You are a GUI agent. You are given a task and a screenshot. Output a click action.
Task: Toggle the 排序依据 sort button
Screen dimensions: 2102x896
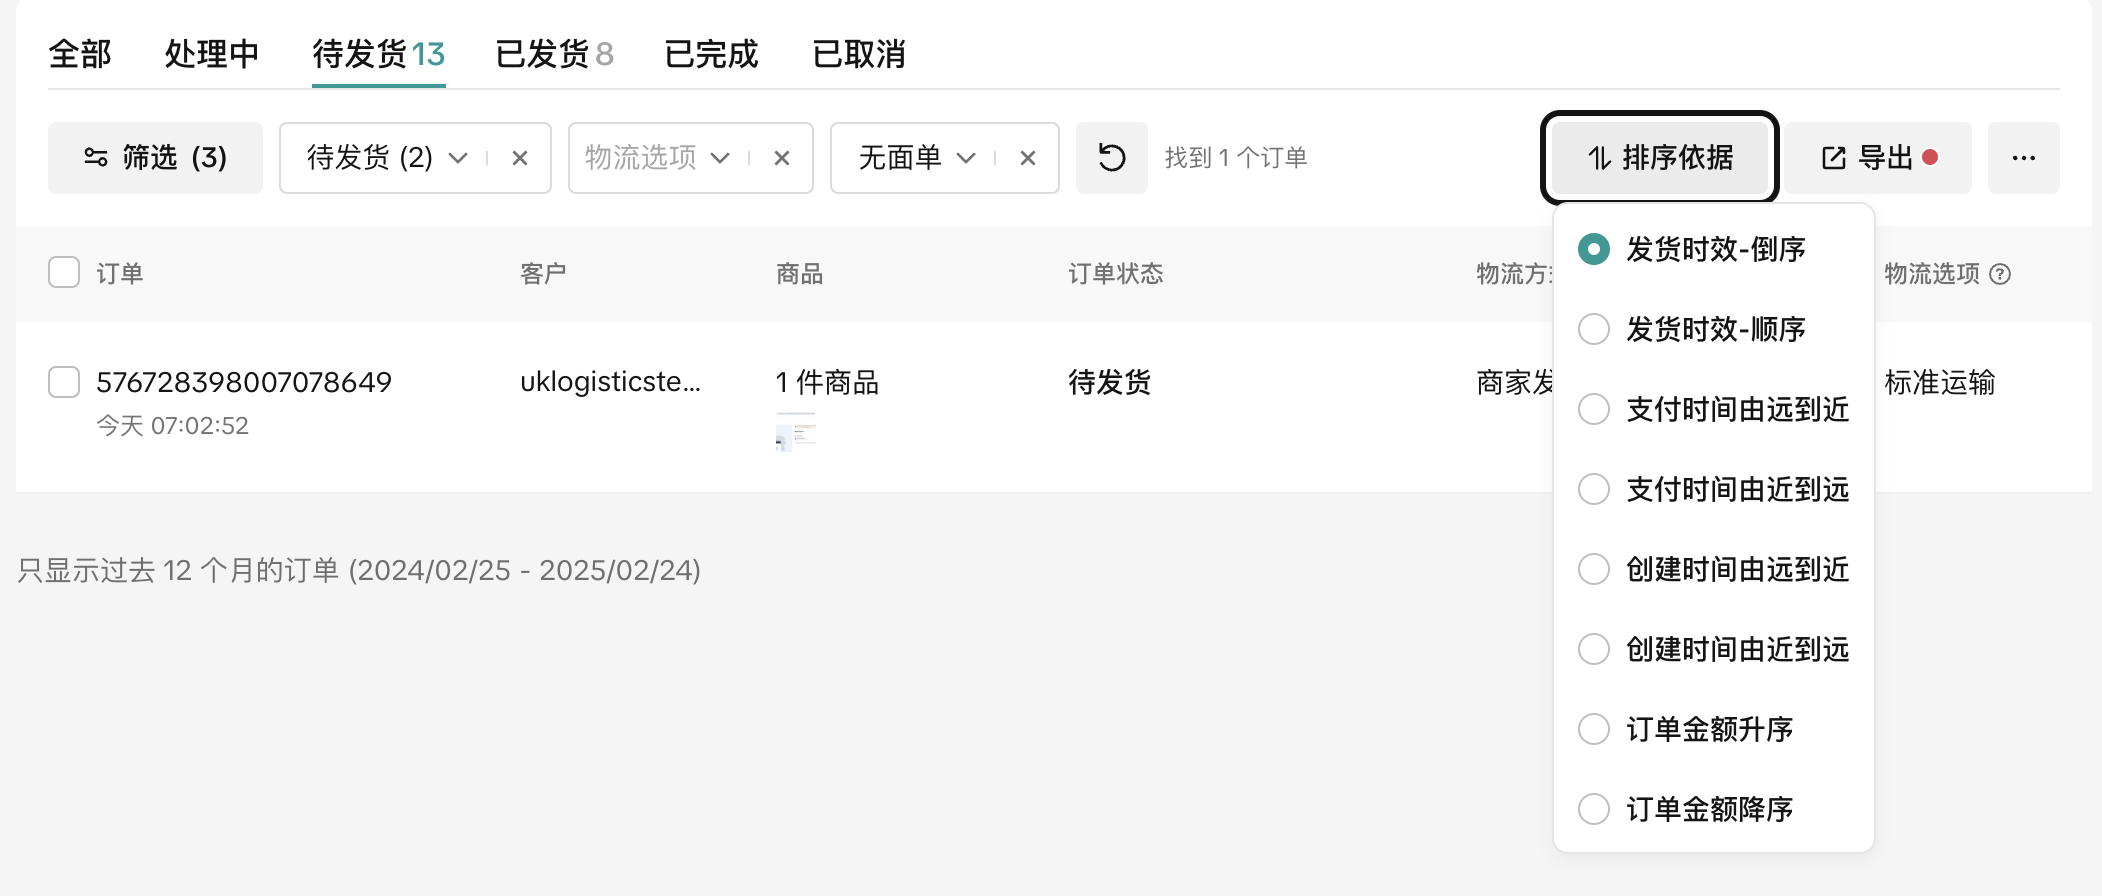pos(1659,158)
